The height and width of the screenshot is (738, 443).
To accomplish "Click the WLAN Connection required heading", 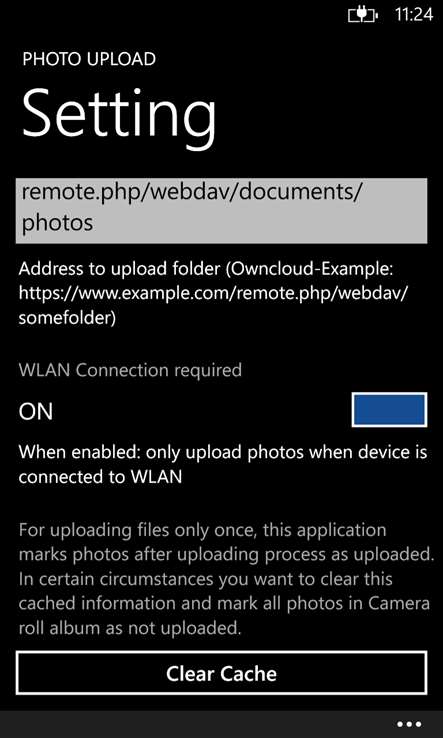I will point(130,370).
